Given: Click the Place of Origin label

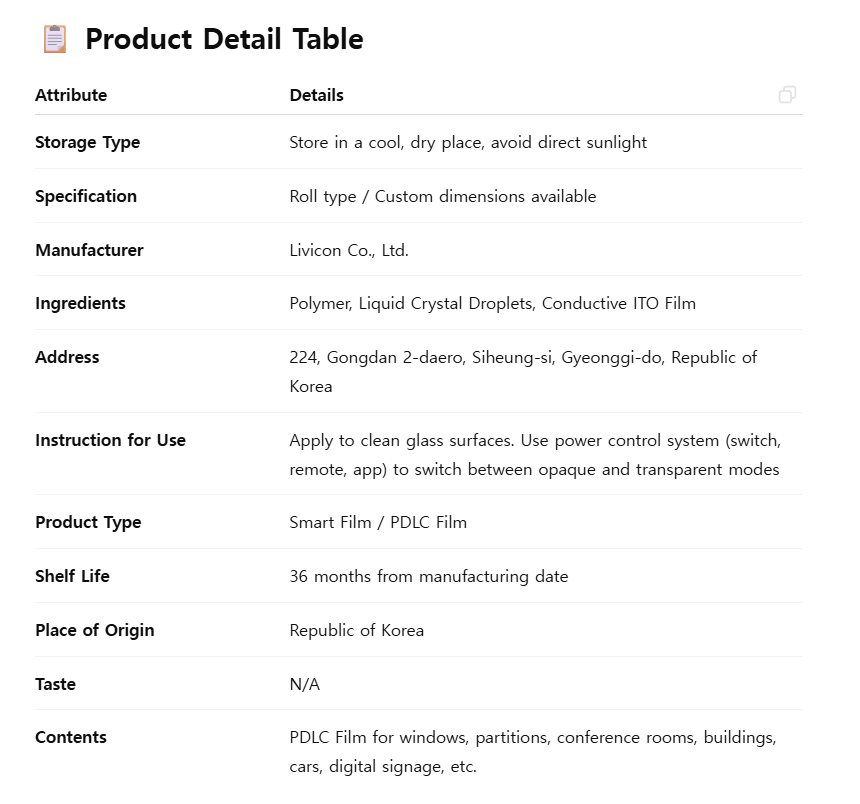Looking at the screenshot, I should coord(95,630).
